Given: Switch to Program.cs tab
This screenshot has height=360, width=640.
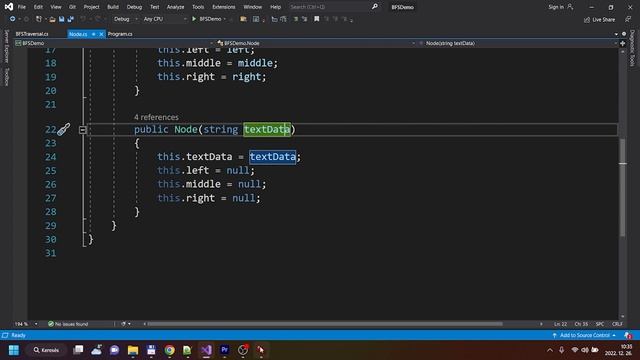Looking at the screenshot, I should [120, 34].
